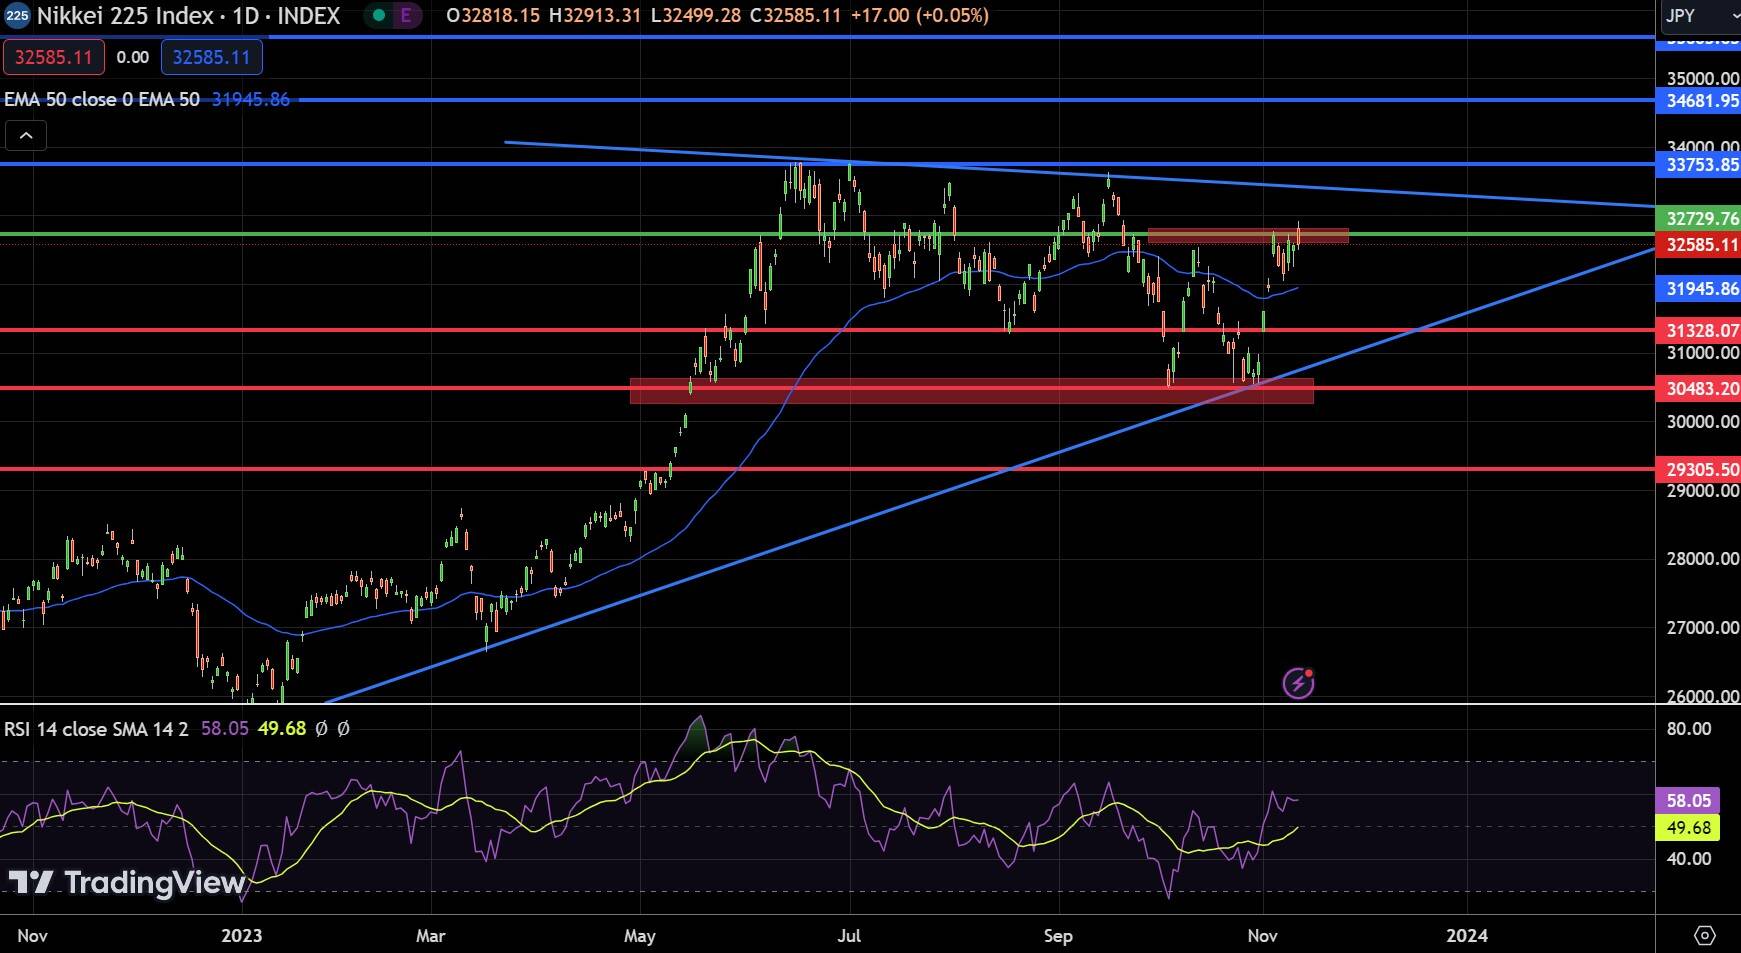Click the open price O32818.15 value
Screen dimensions: 1741x953
[494, 16]
